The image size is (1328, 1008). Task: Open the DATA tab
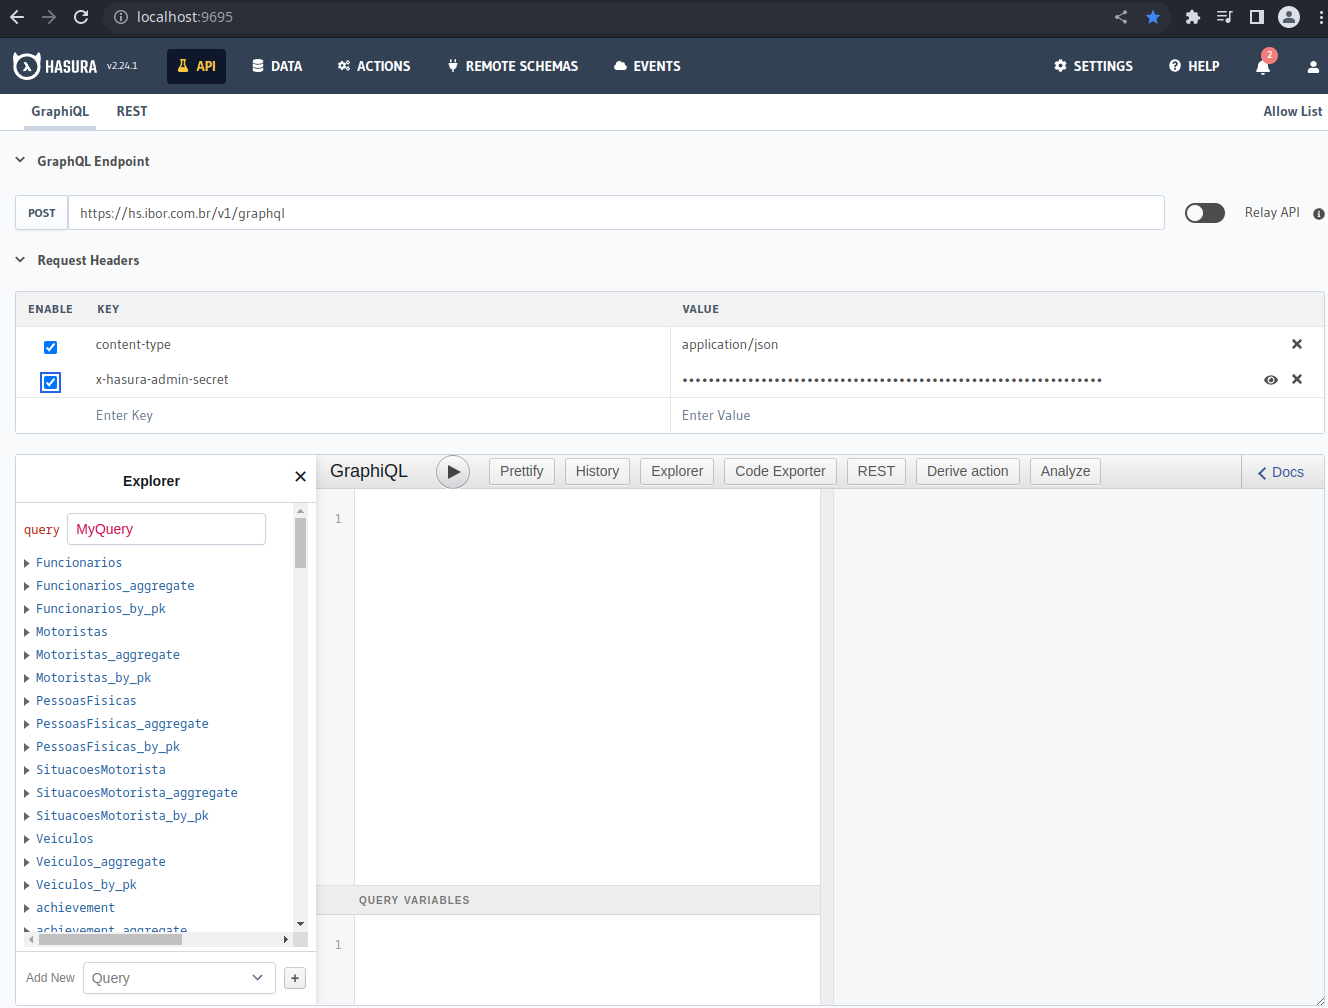(x=277, y=66)
